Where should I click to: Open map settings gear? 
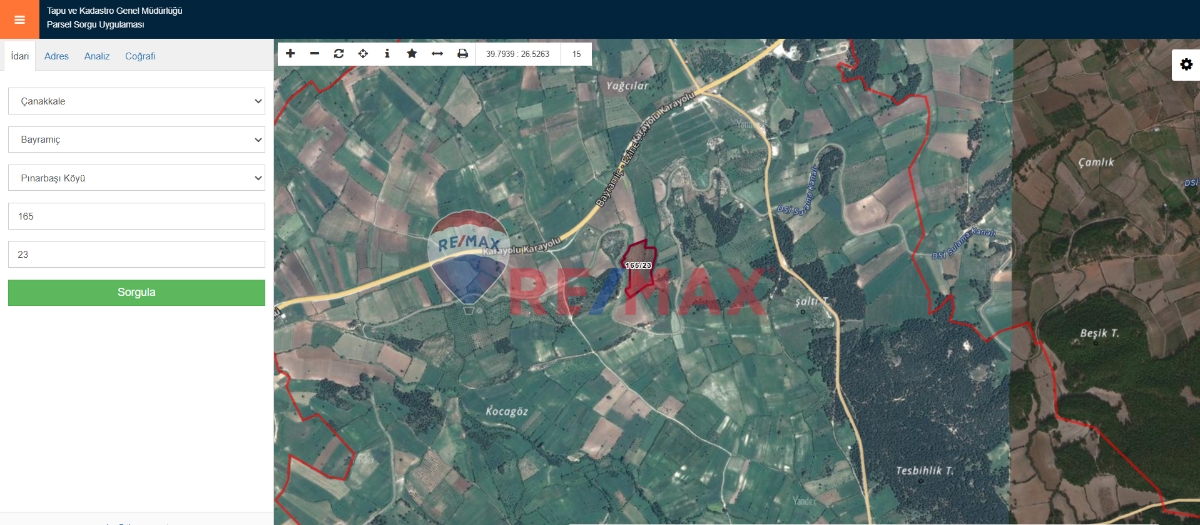point(1186,64)
